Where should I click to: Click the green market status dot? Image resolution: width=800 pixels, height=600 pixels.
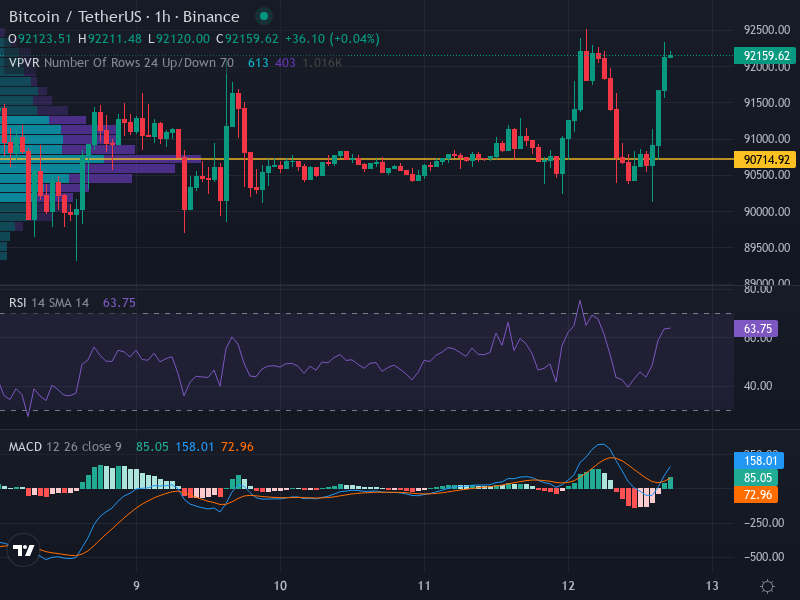click(263, 17)
